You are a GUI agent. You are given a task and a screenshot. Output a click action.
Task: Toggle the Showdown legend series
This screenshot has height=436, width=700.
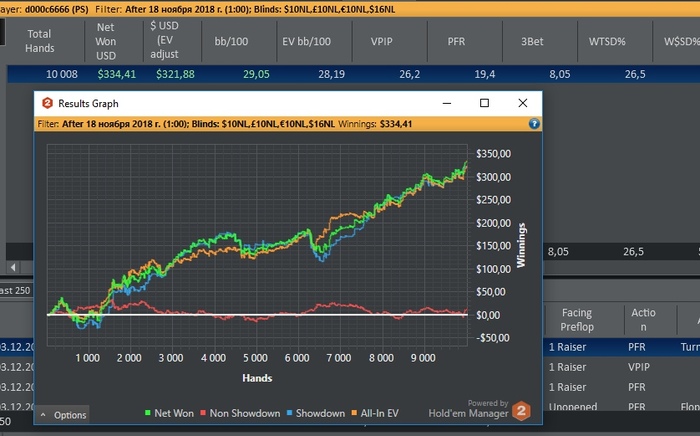tap(316, 413)
